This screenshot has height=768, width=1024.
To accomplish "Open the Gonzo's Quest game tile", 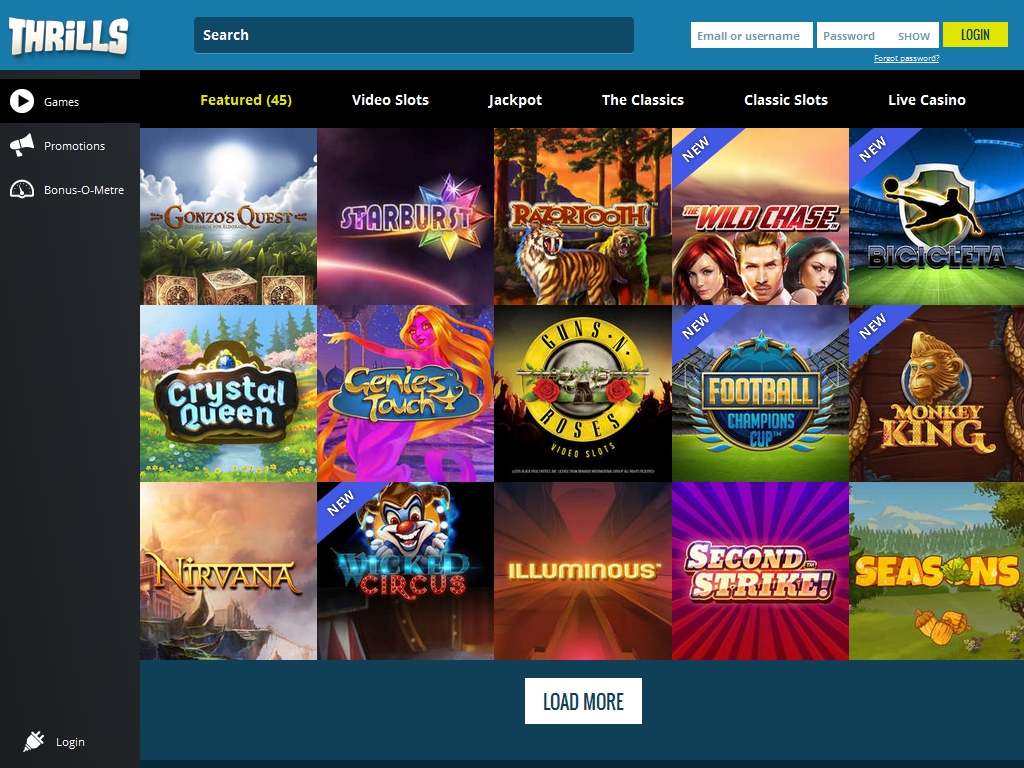I will click(229, 216).
